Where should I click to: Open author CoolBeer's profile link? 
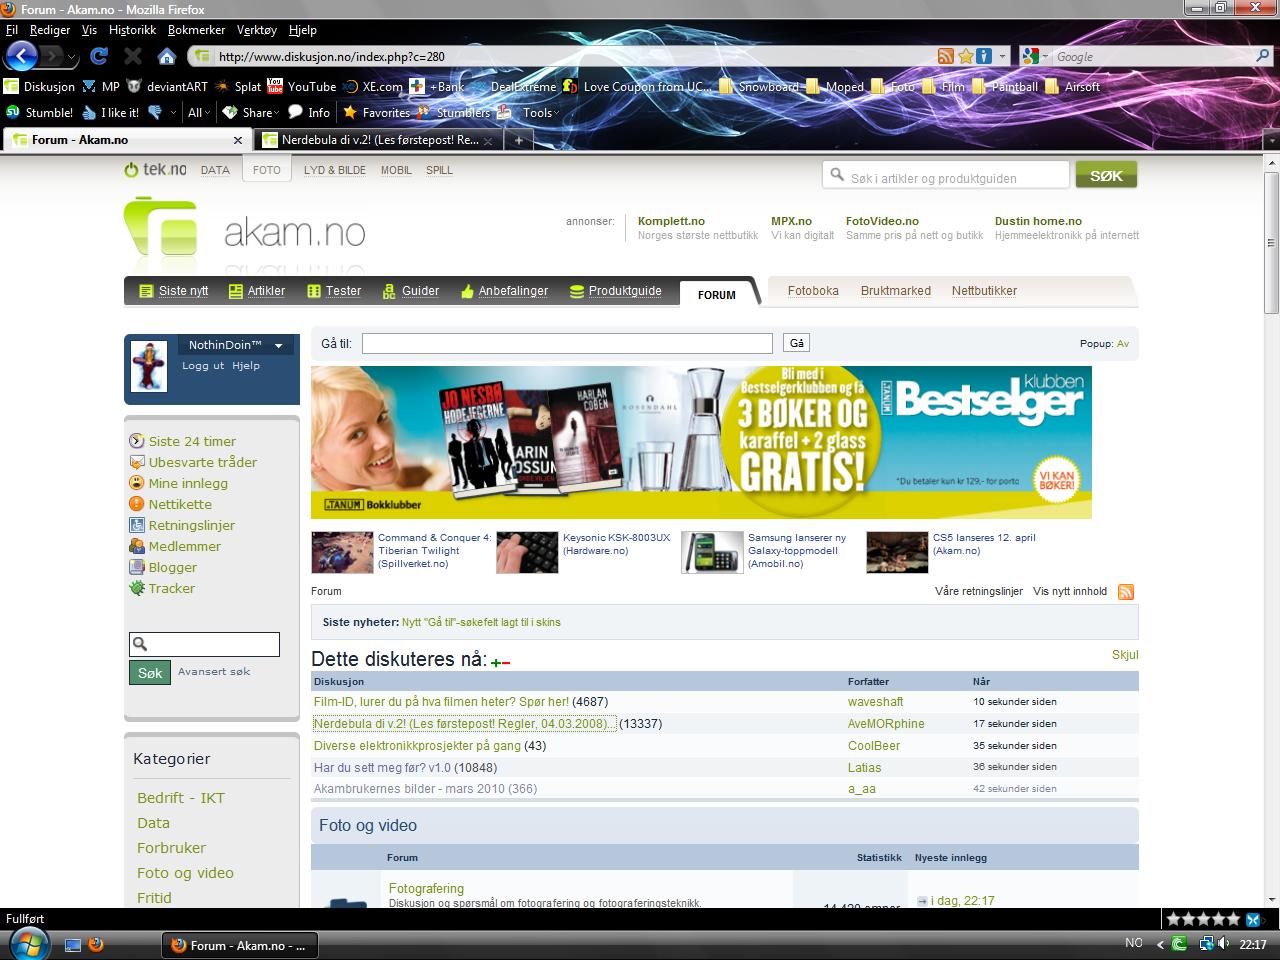click(874, 746)
